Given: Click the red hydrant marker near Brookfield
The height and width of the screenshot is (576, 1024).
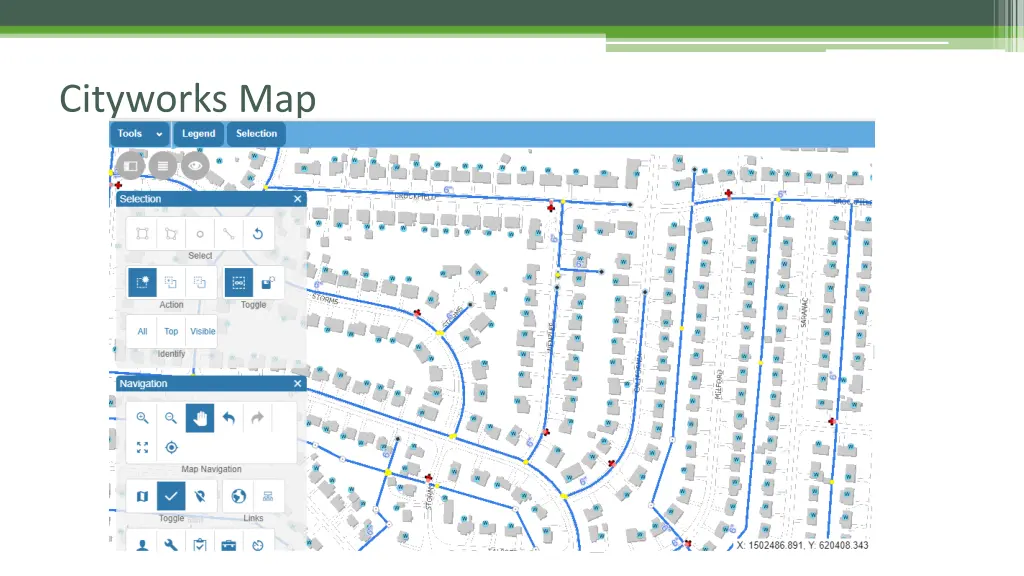Looking at the screenshot, I should point(551,208).
